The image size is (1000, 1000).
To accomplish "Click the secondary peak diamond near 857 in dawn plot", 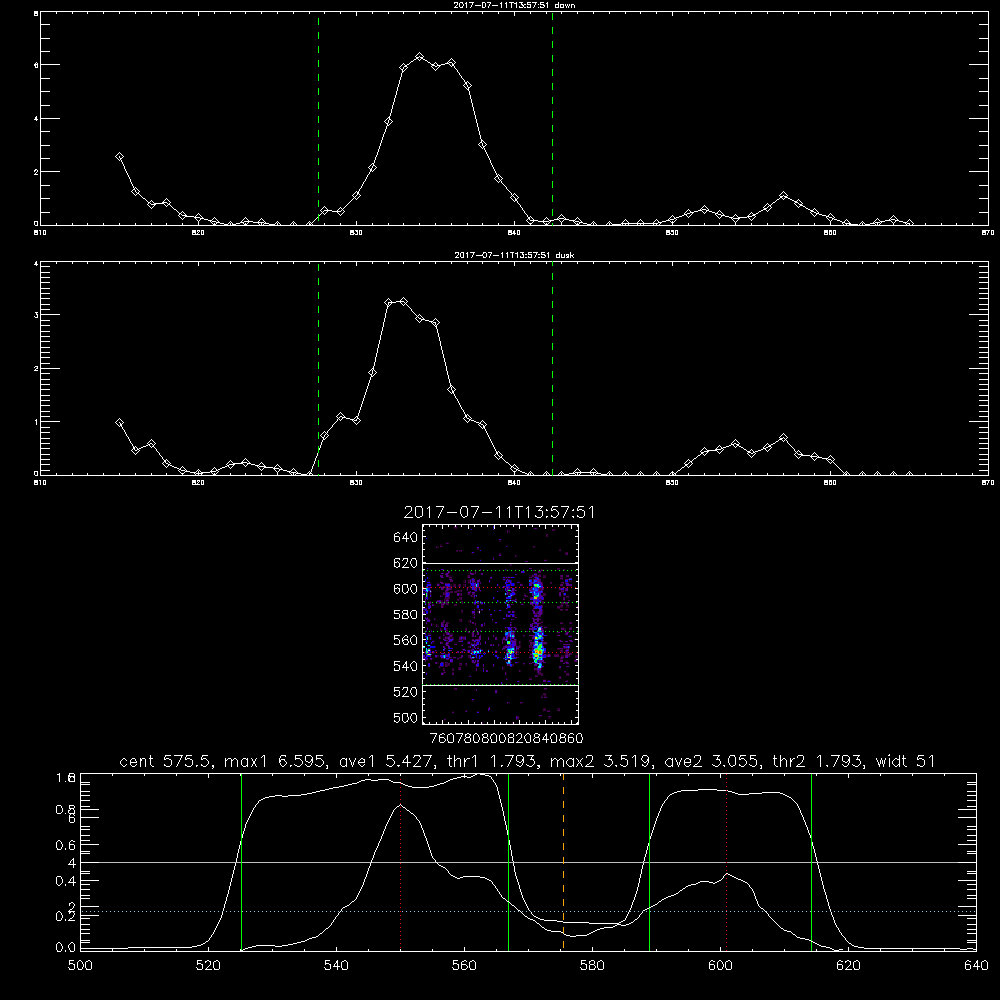I will pos(783,195).
